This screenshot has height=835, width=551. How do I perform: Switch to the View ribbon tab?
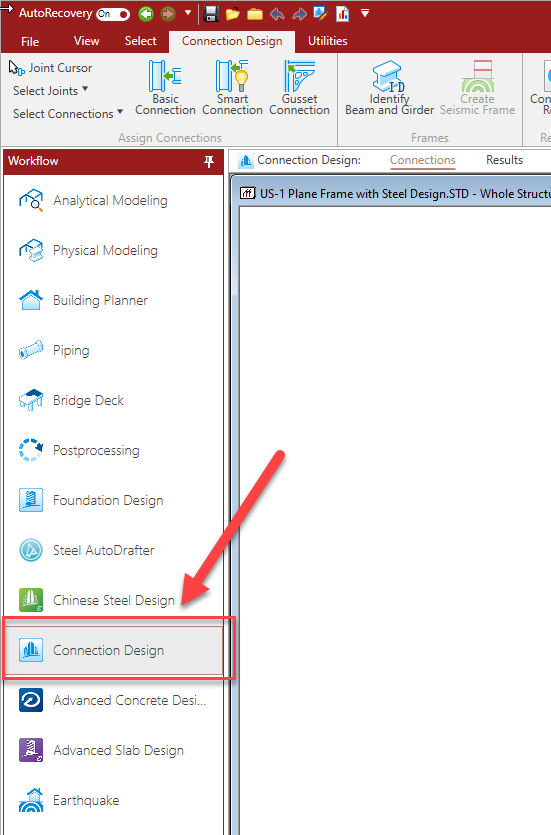point(86,41)
